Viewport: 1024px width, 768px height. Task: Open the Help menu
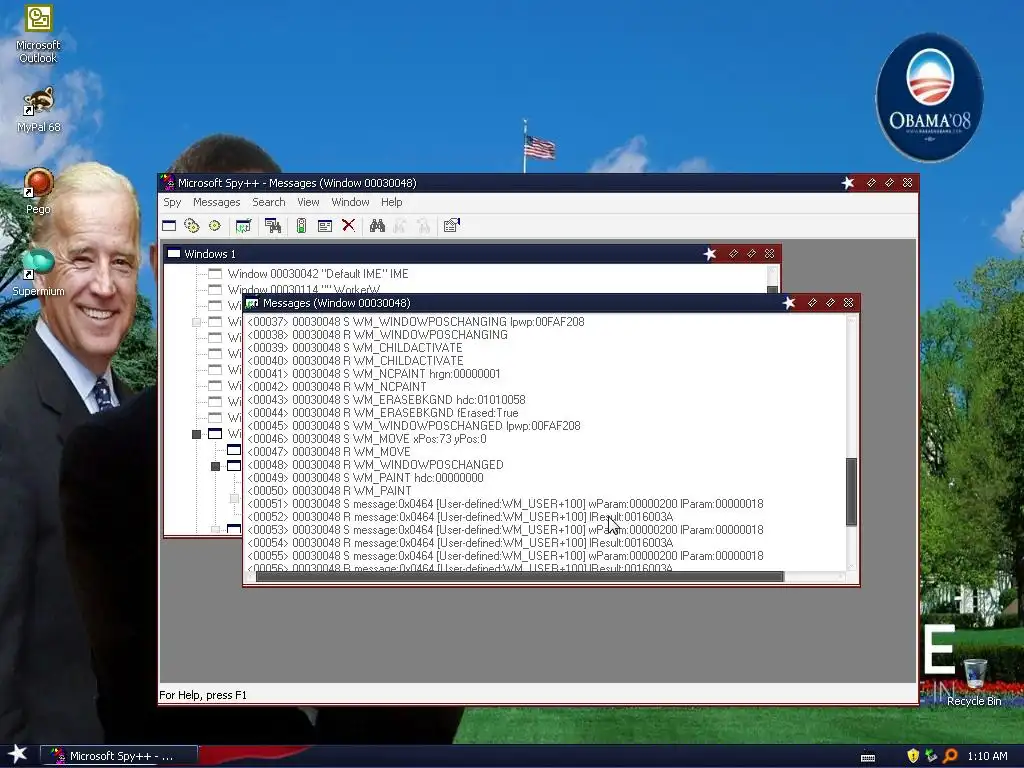pyautogui.click(x=391, y=202)
